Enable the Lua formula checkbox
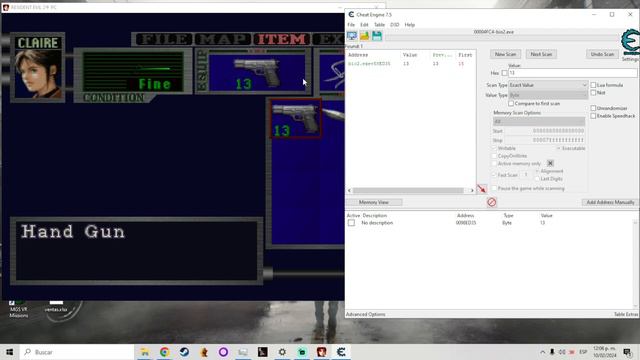 coord(593,85)
